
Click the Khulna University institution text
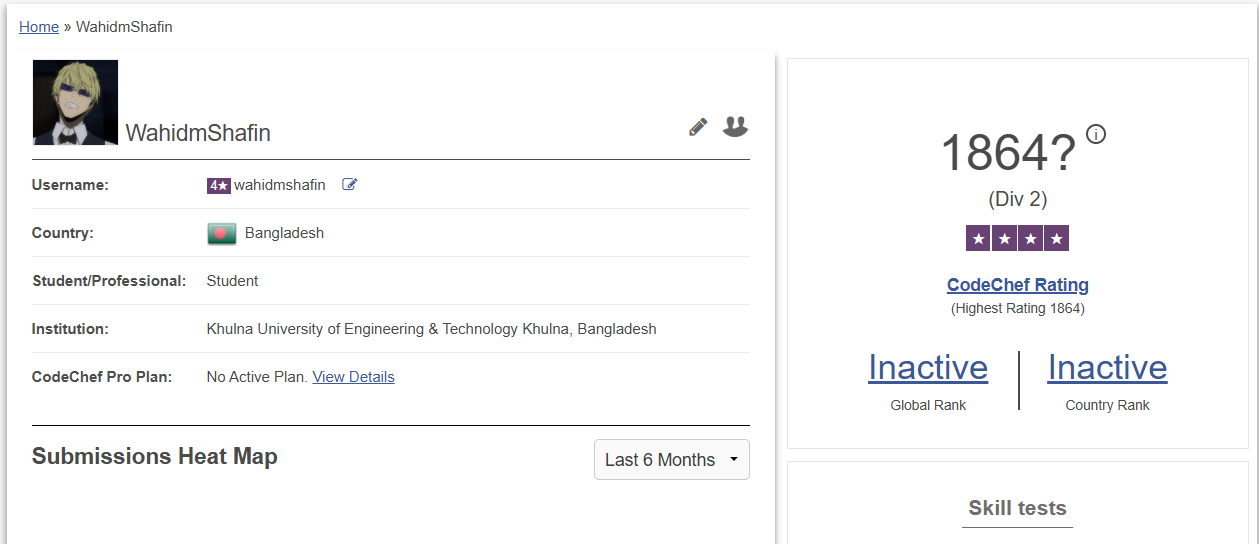point(431,329)
